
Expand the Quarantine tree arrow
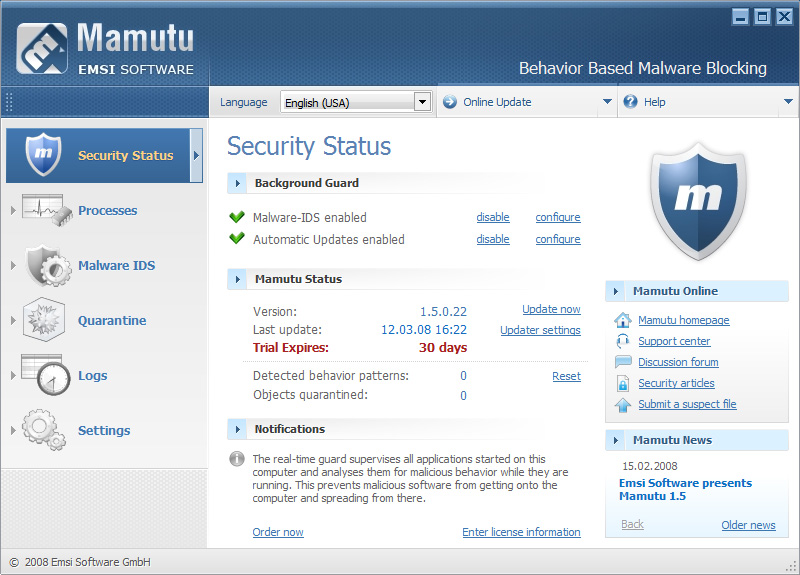click(13, 320)
